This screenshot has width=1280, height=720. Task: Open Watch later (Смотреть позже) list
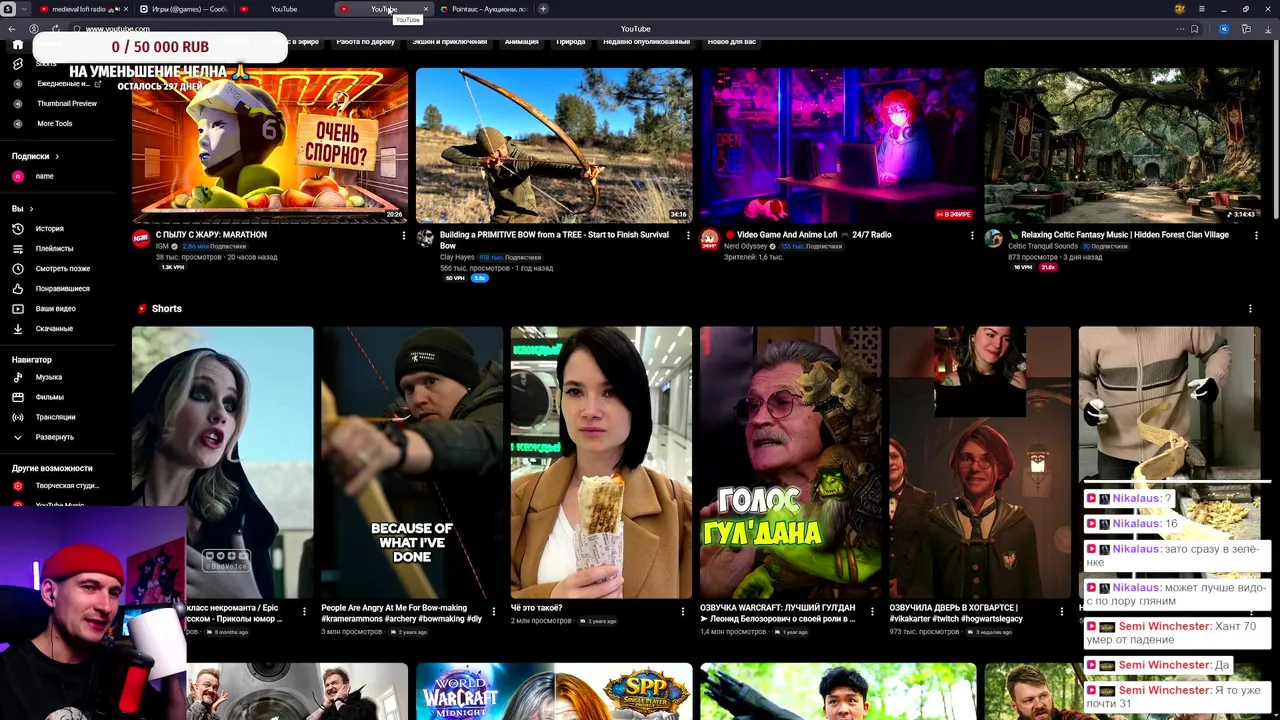coord(51,269)
